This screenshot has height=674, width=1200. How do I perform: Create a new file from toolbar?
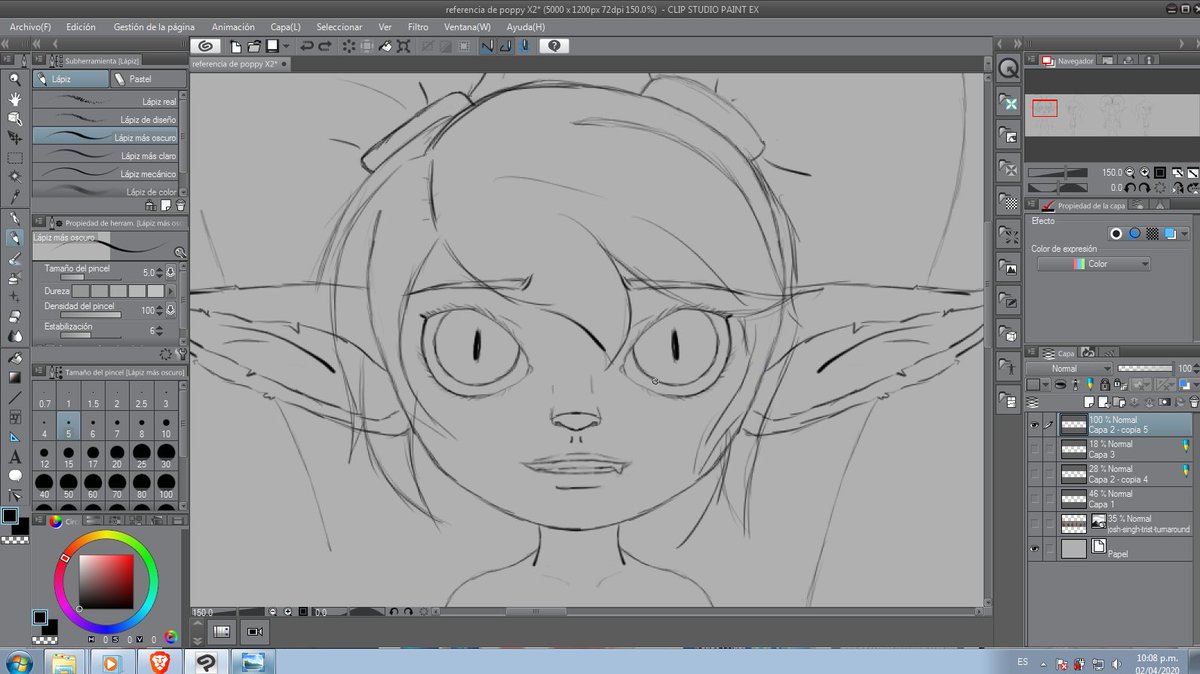click(236, 46)
